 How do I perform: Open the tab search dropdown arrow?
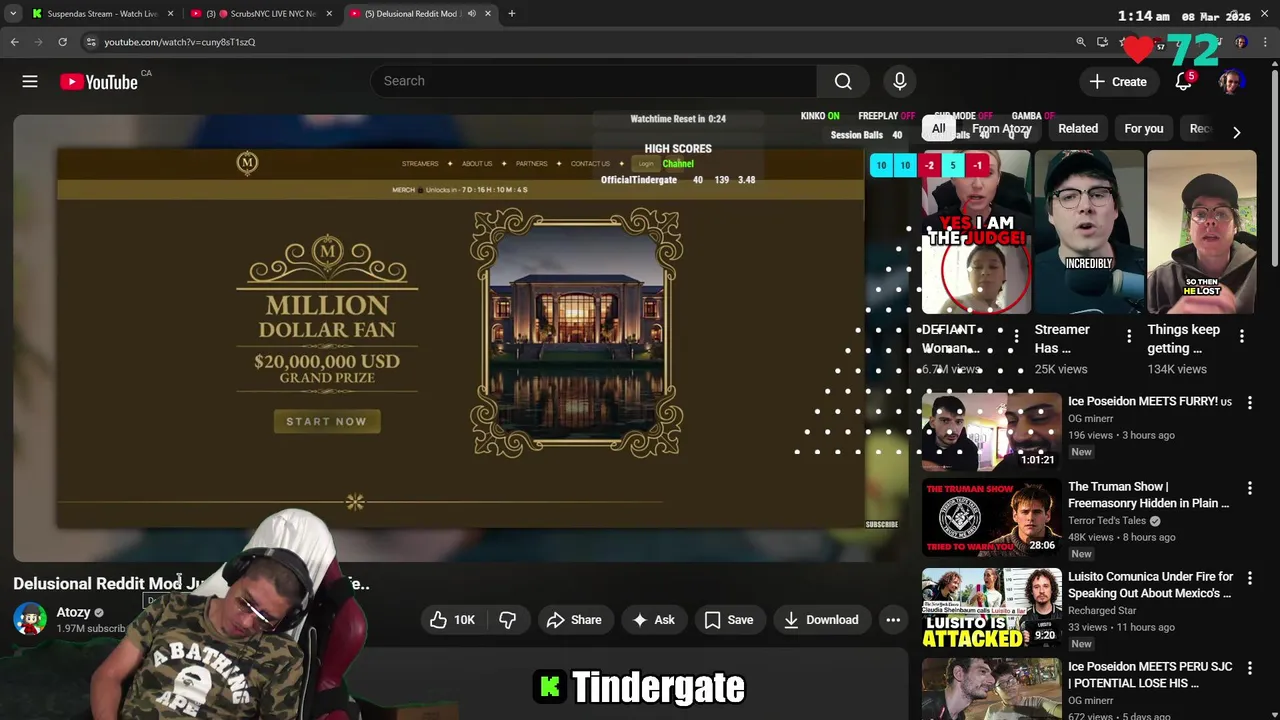(13, 14)
